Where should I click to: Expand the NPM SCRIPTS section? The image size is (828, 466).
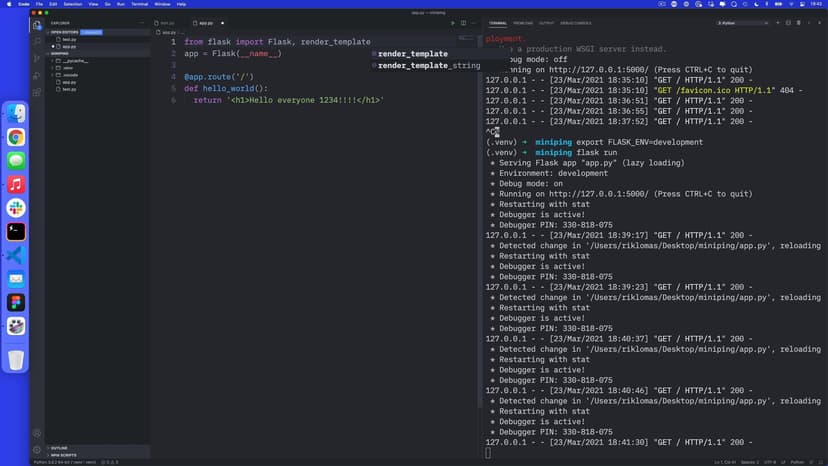[x=62, y=455]
